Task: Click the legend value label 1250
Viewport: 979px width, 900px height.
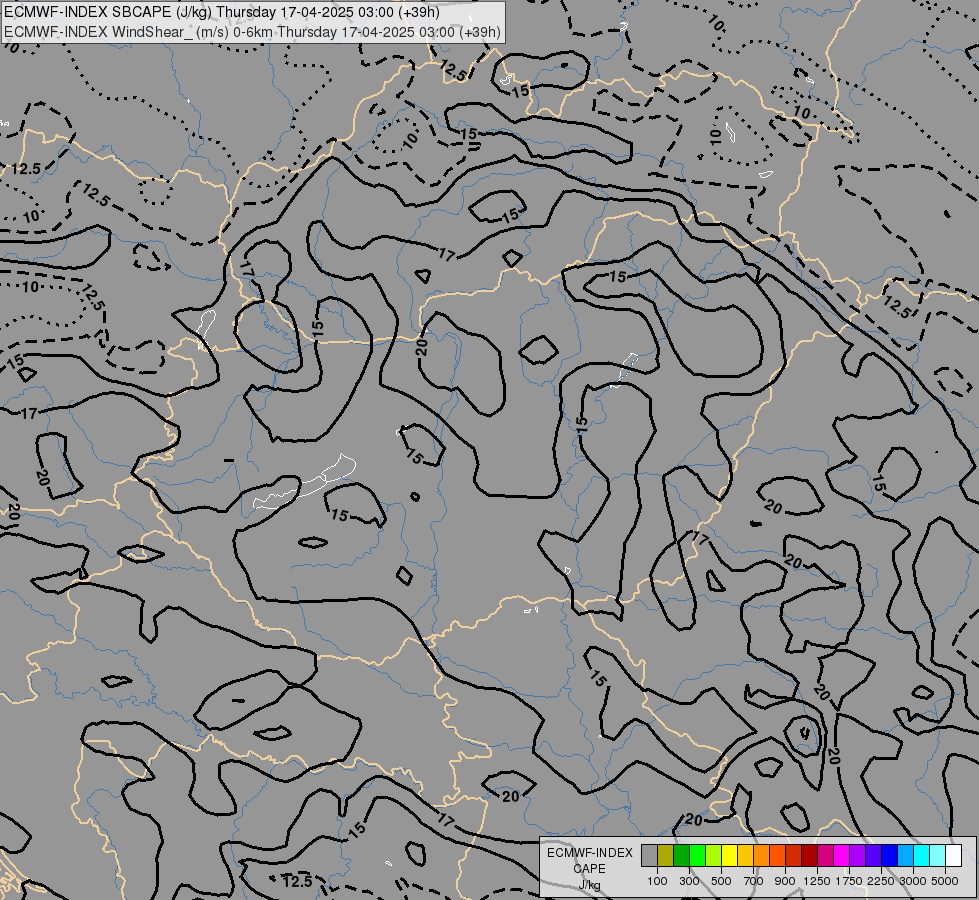Action: 817,881
